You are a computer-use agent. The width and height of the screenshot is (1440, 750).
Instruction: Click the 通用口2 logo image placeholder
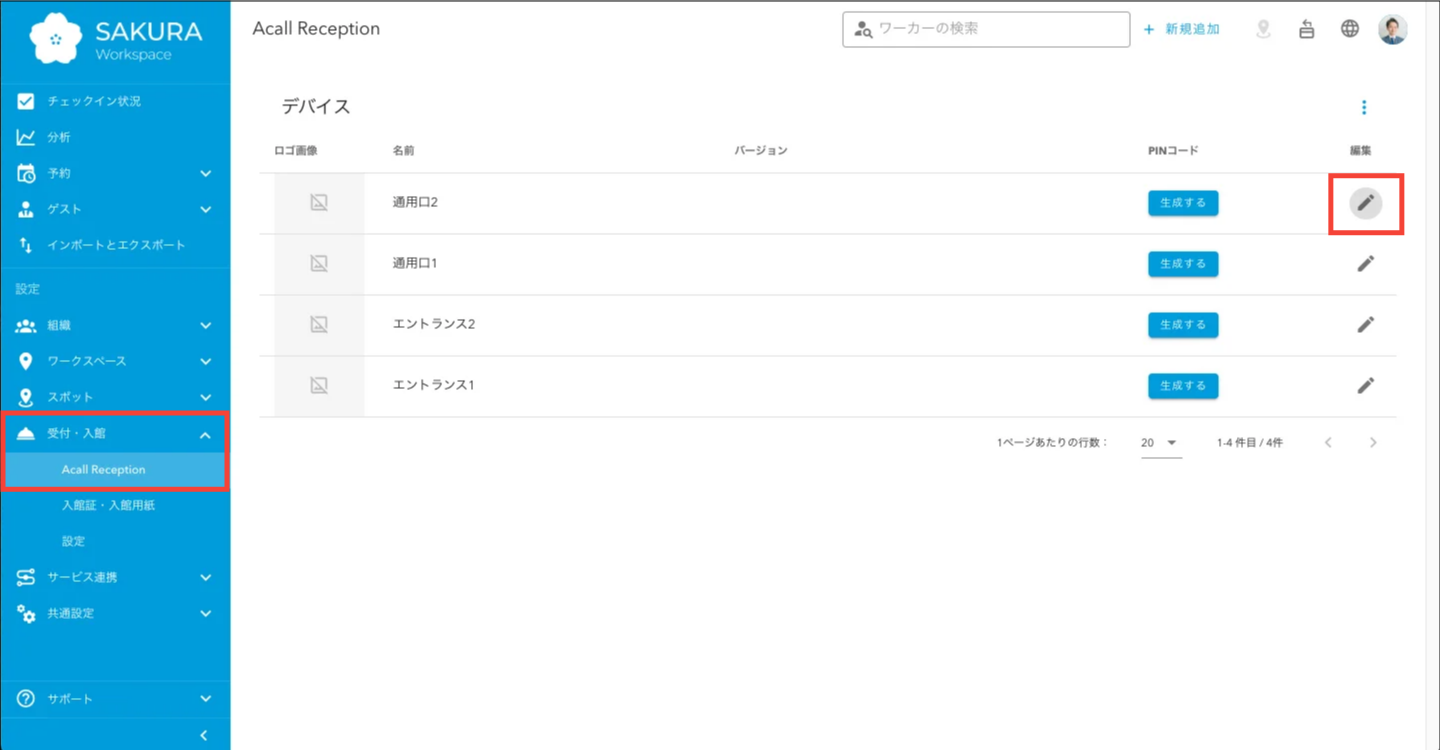click(x=319, y=204)
